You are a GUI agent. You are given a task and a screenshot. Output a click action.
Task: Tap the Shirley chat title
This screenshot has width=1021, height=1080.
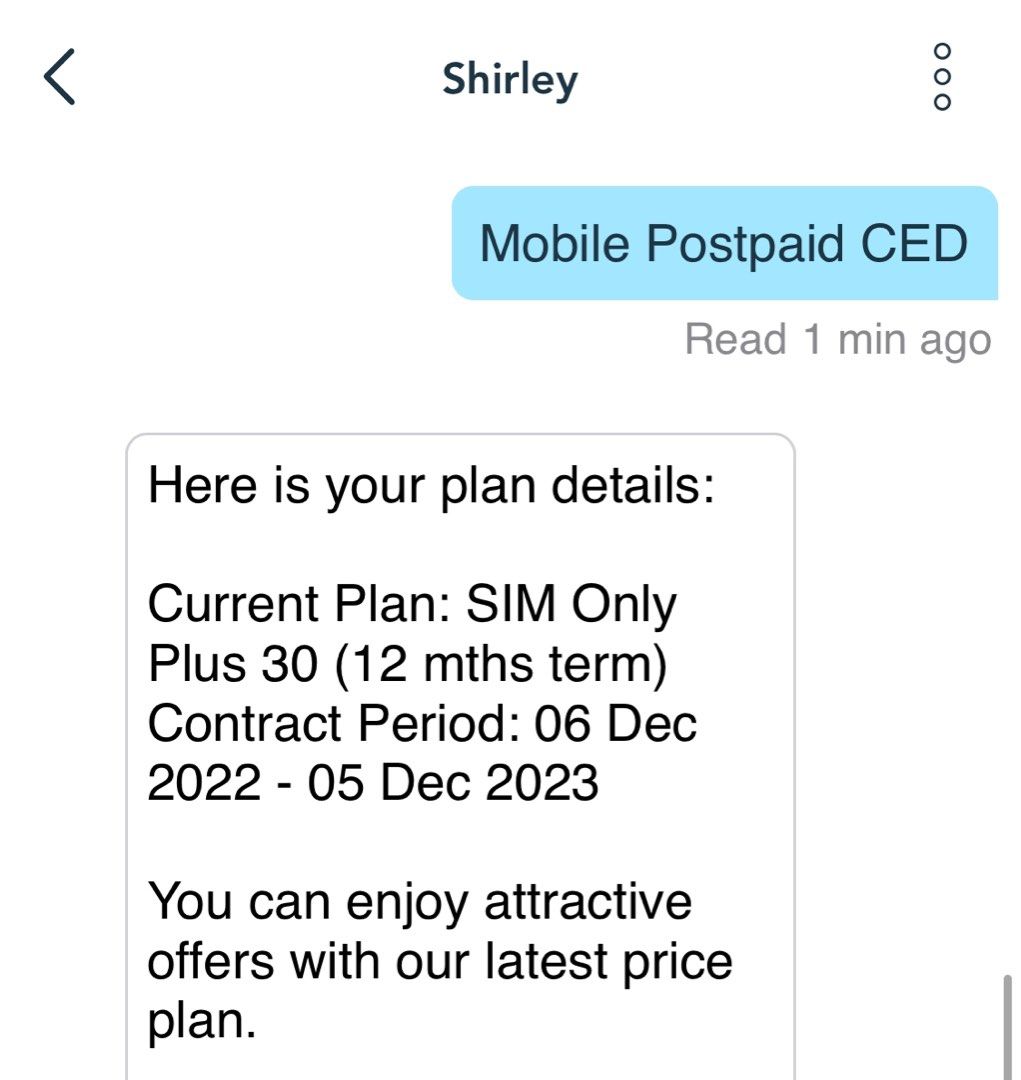[x=510, y=80]
